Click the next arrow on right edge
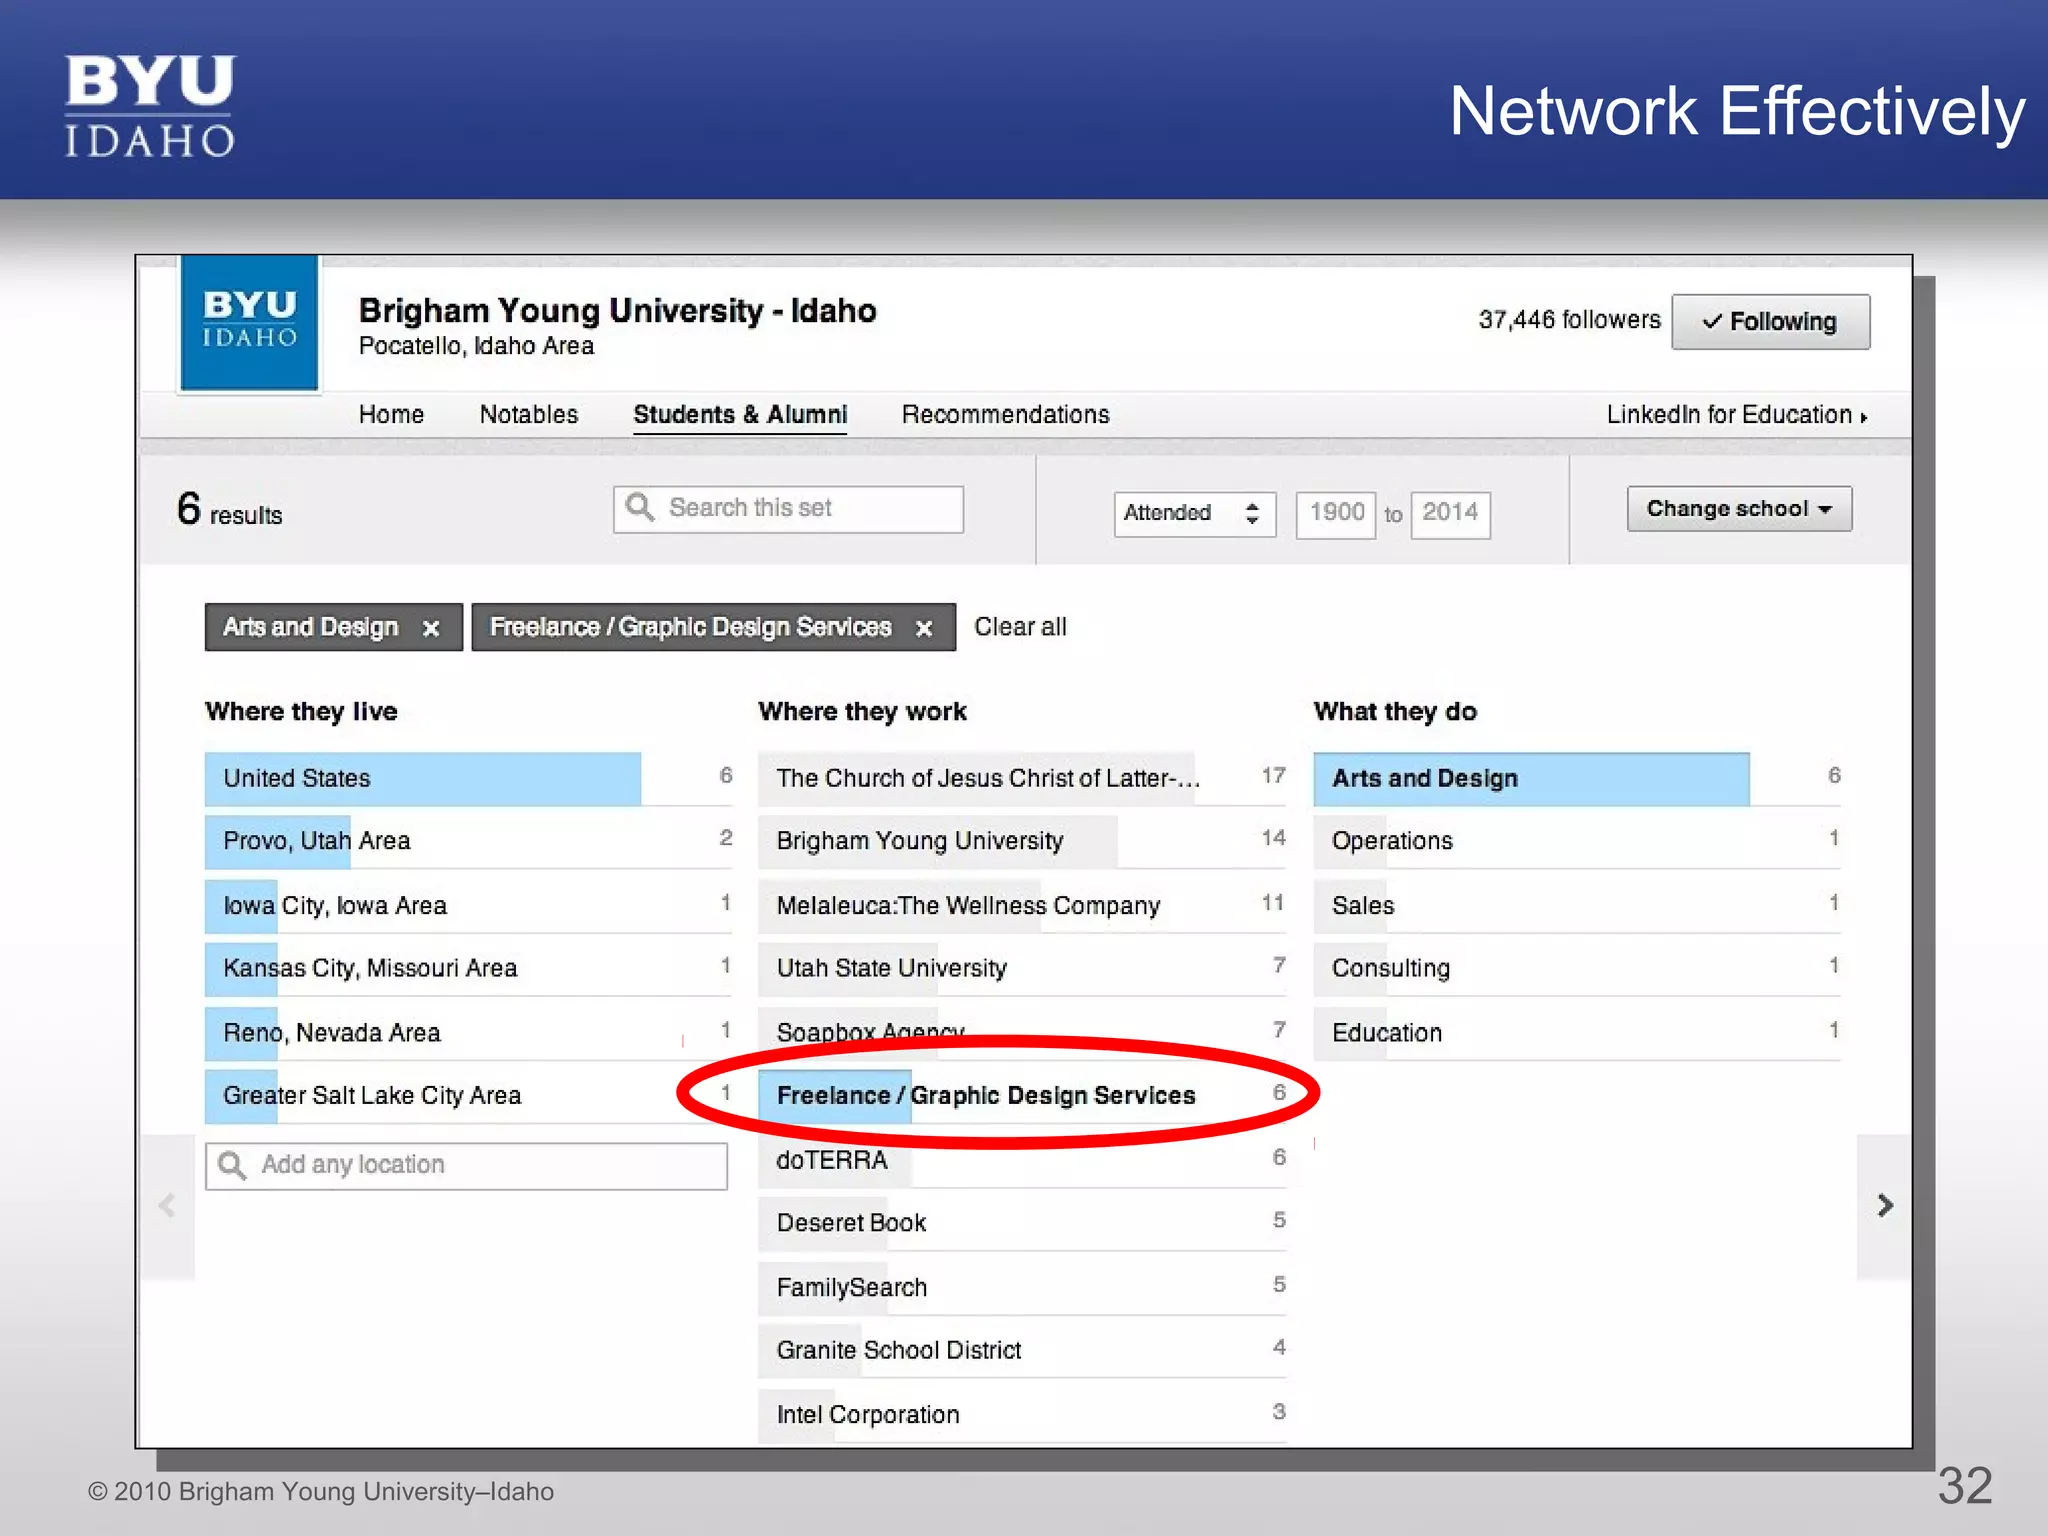Screen dimensions: 2048x1536 click(x=1885, y=1206)
